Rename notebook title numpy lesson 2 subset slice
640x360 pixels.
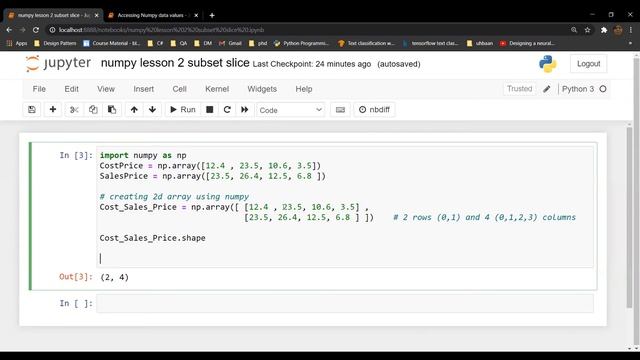(175, 63)
